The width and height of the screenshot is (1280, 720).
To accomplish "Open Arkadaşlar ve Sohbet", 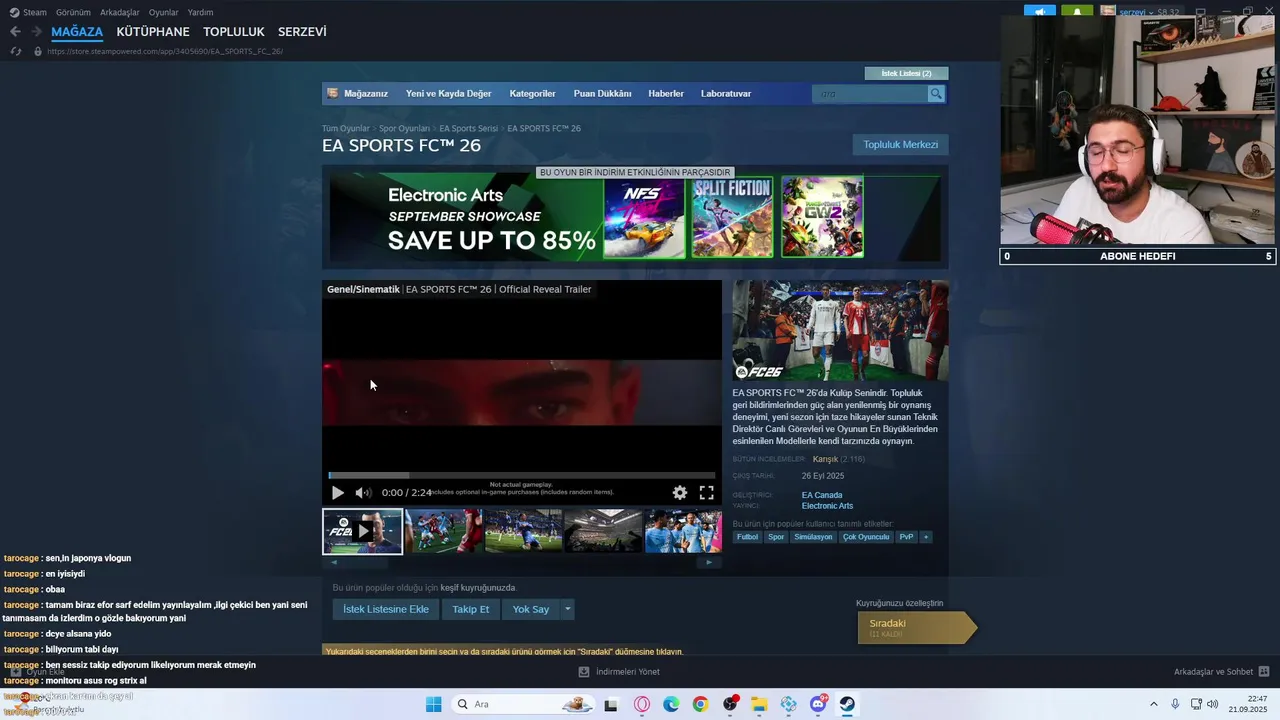I will (1221, 672).
